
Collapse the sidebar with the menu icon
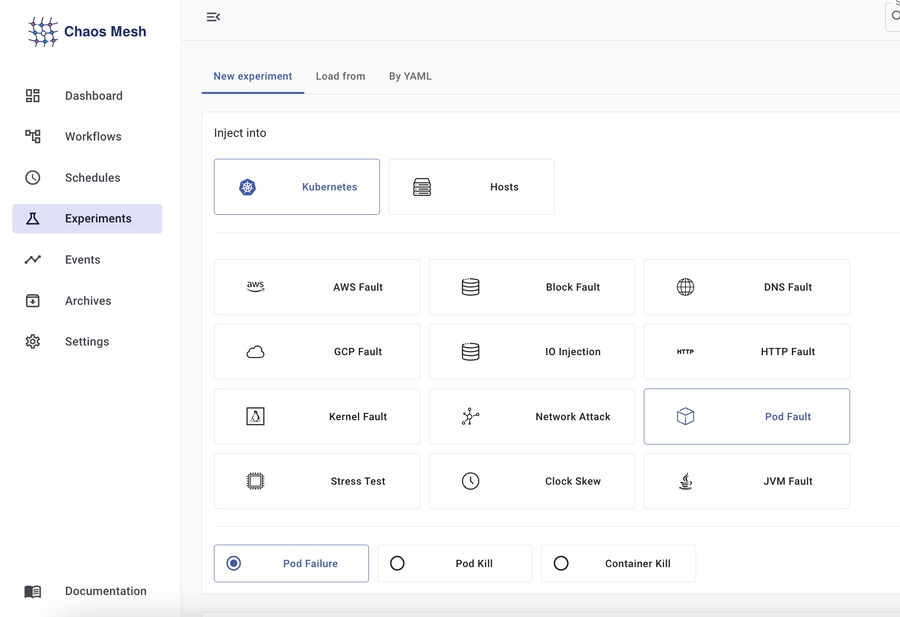(x=213, y=17)
